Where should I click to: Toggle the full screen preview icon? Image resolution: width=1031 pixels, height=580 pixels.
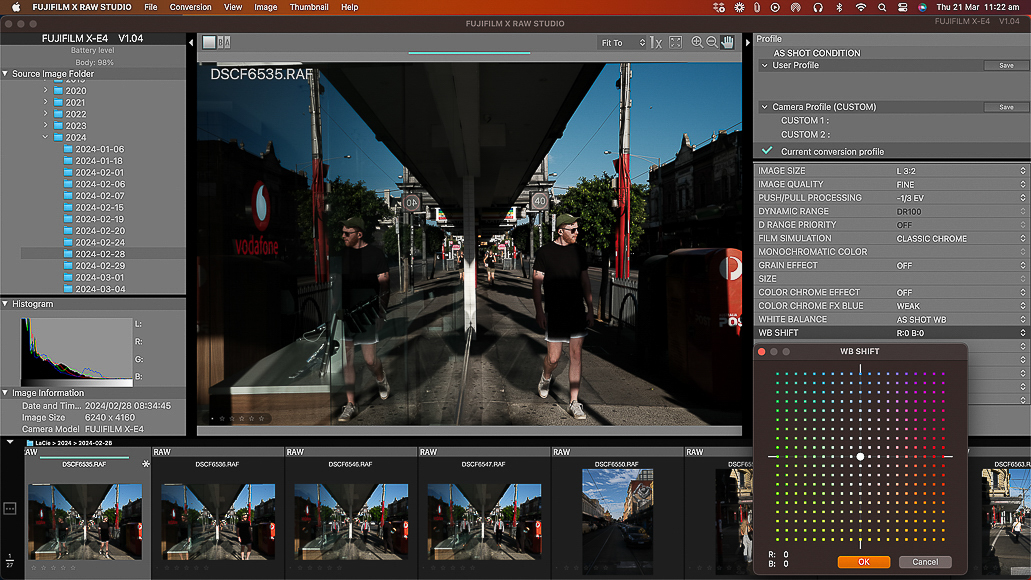click(675, 42)
